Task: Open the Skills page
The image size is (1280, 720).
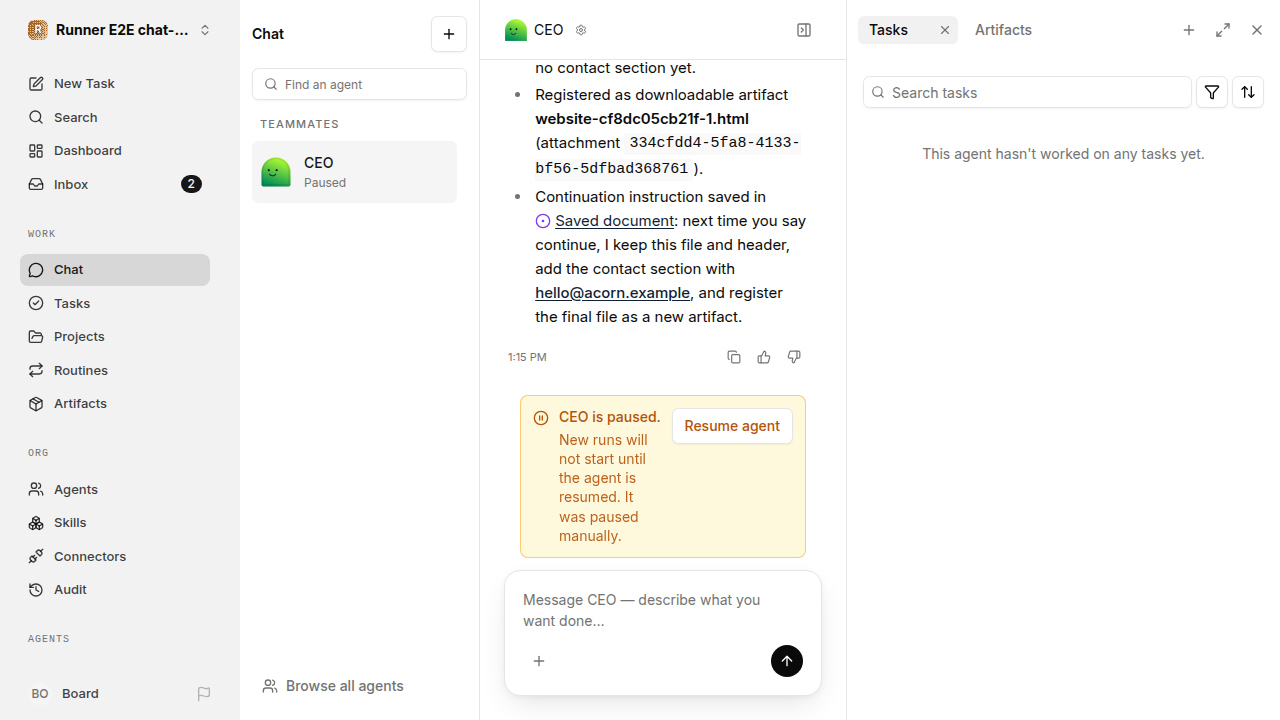Action: point(115,523)
